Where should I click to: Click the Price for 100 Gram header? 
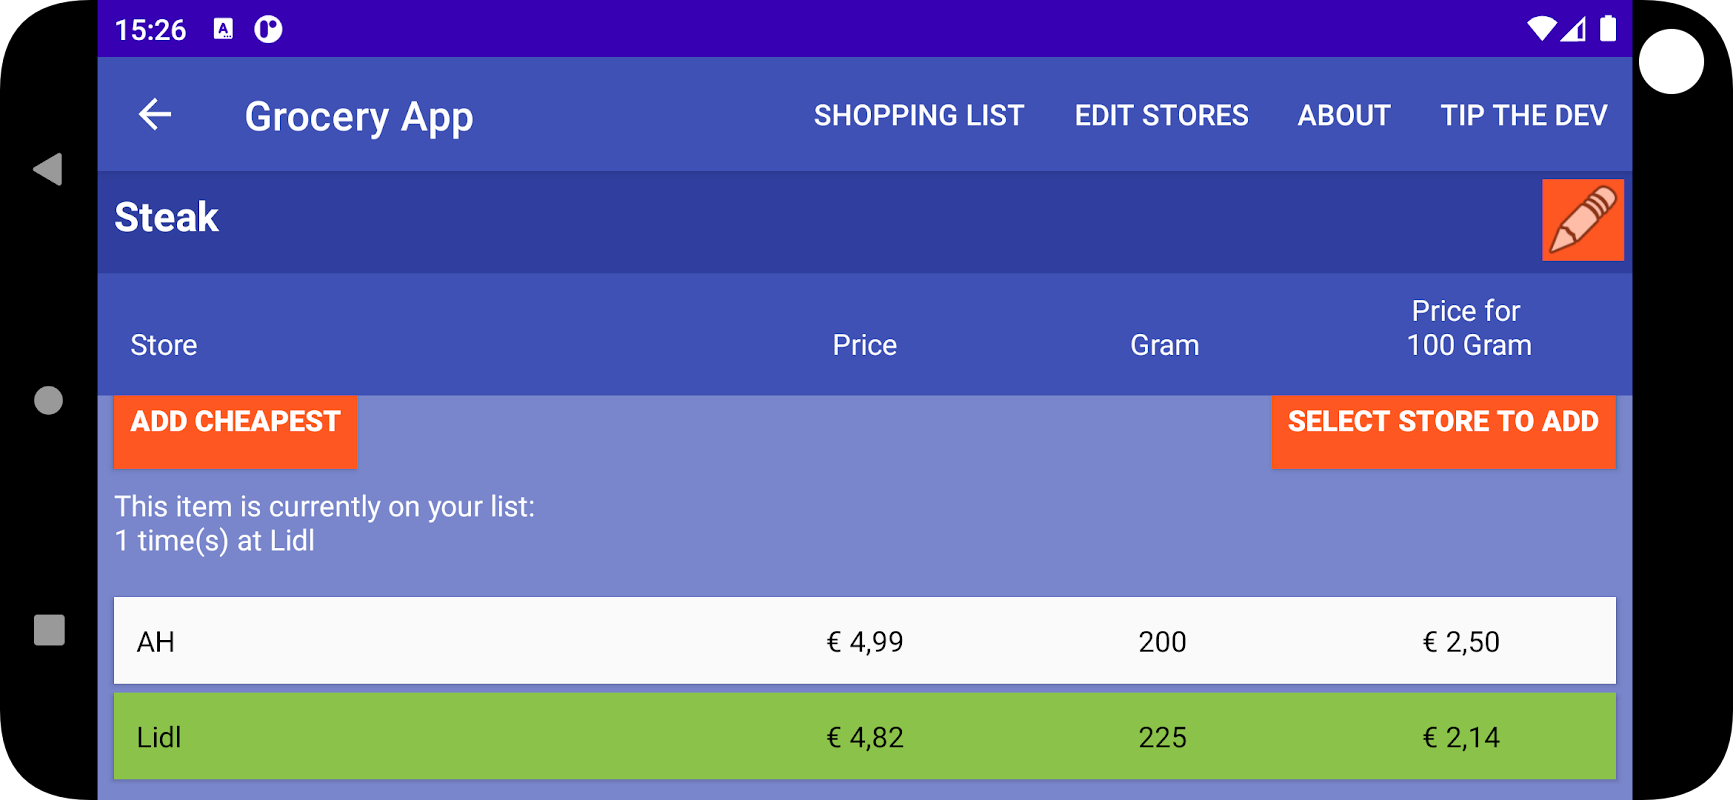pyautogui.click(x=1468, y=328)
